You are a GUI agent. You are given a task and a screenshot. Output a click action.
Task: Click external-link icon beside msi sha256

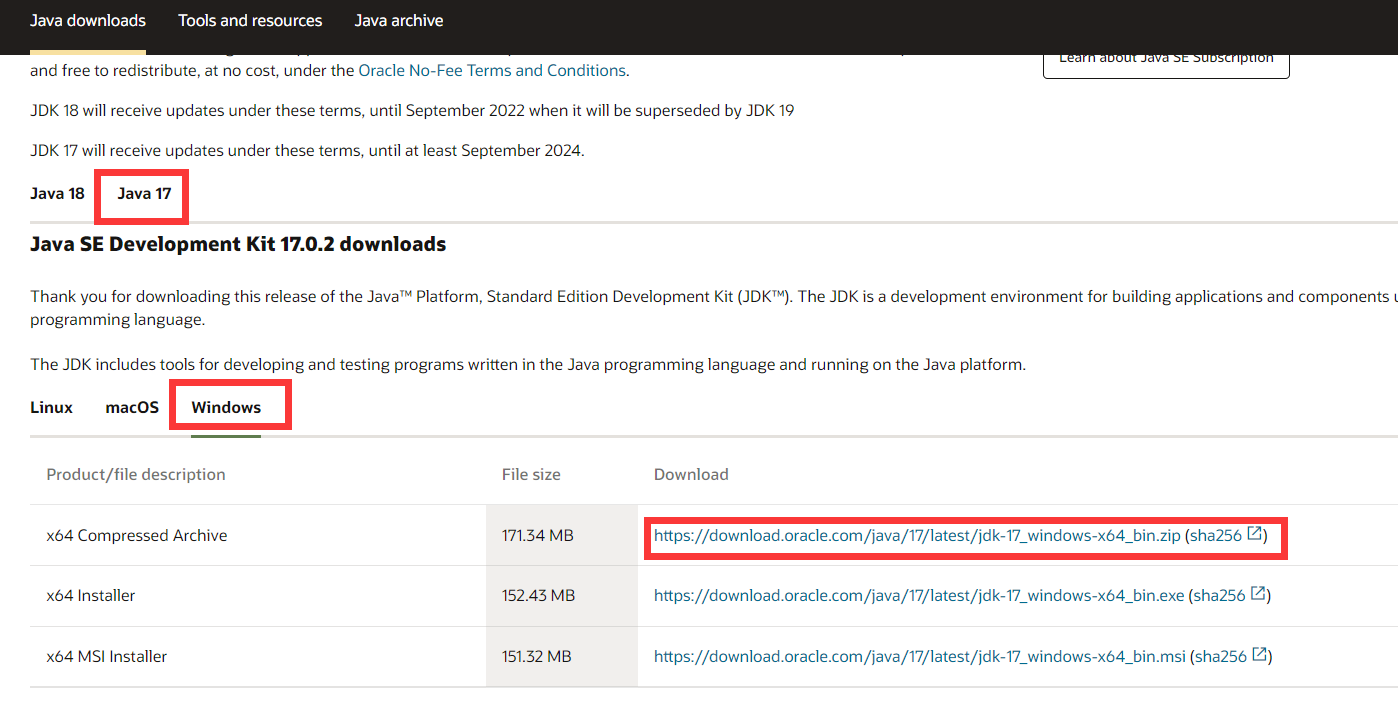1260,656
